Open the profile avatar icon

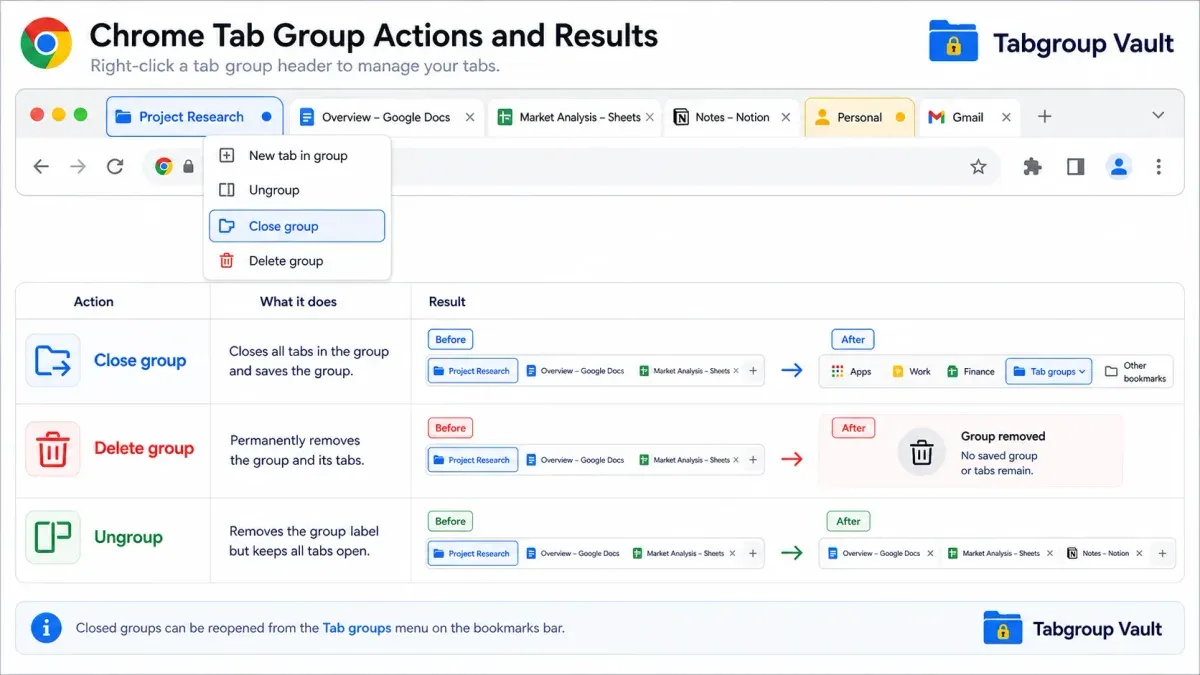click(x=1119, y=167)
